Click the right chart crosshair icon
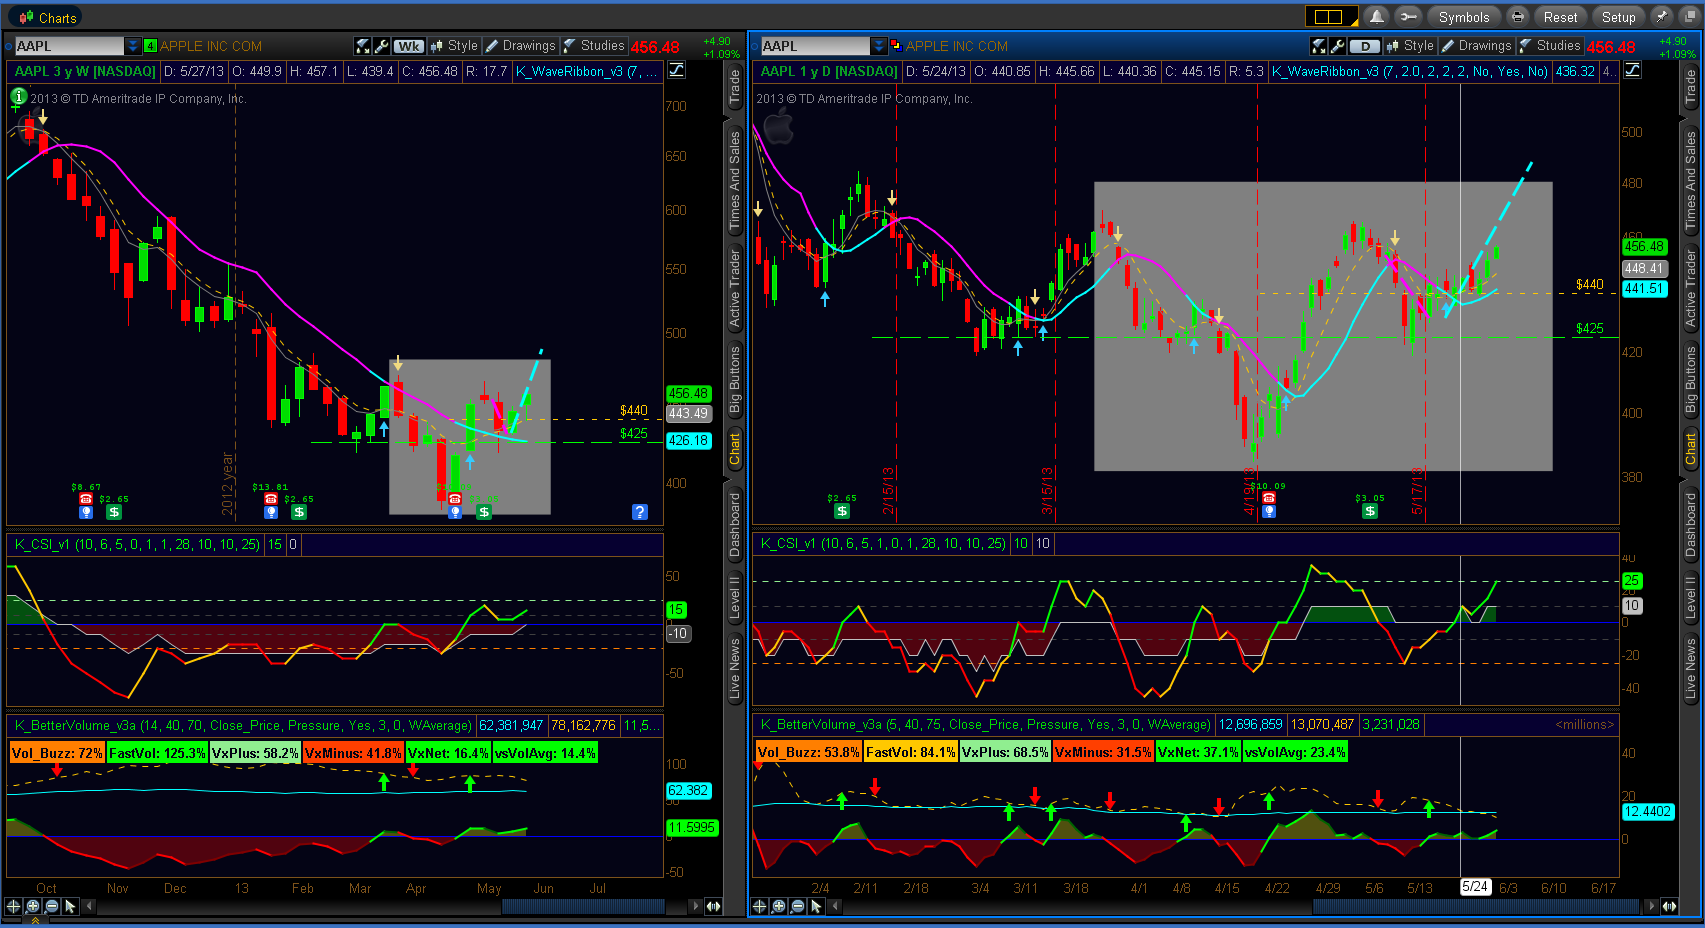Screen dimensions: 1705x928 coord(760,906)
